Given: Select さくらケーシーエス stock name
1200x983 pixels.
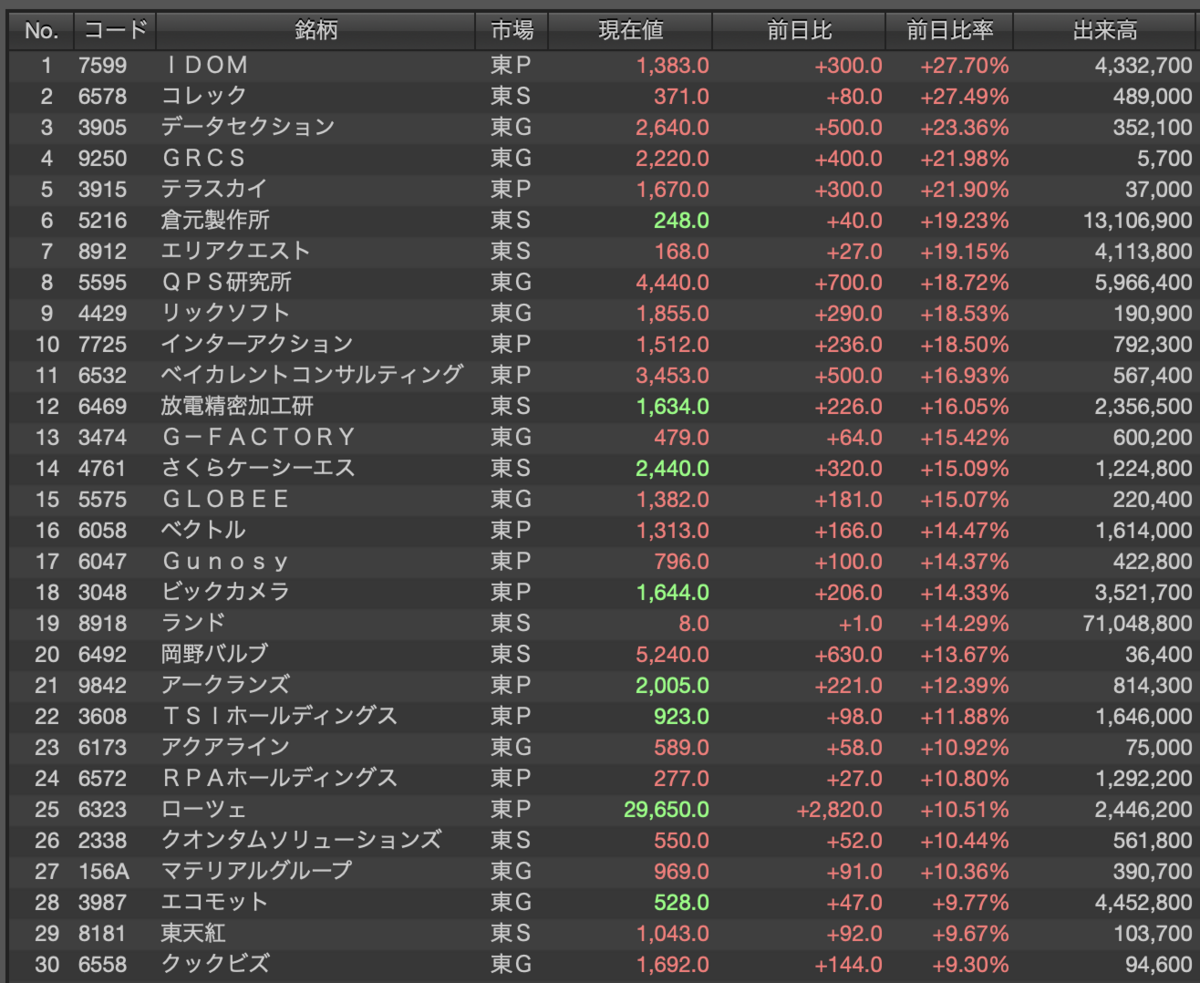Looking at the screenshot, I should (x=258, y=468).
